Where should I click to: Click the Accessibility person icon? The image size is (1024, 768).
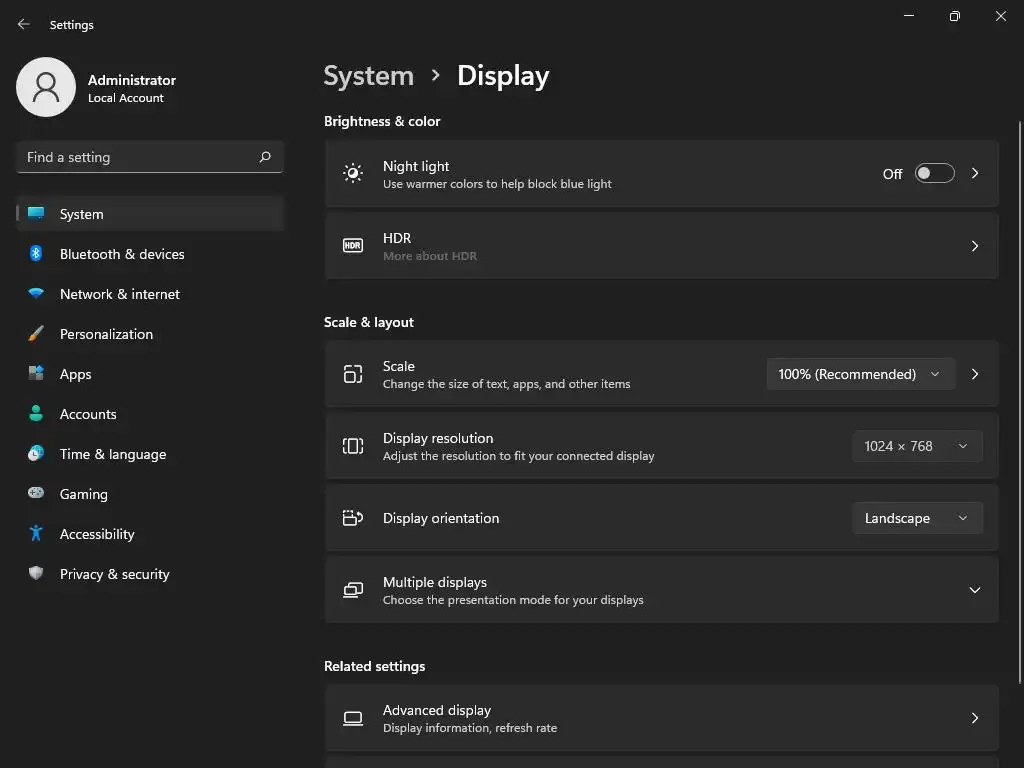pos(36,534)
